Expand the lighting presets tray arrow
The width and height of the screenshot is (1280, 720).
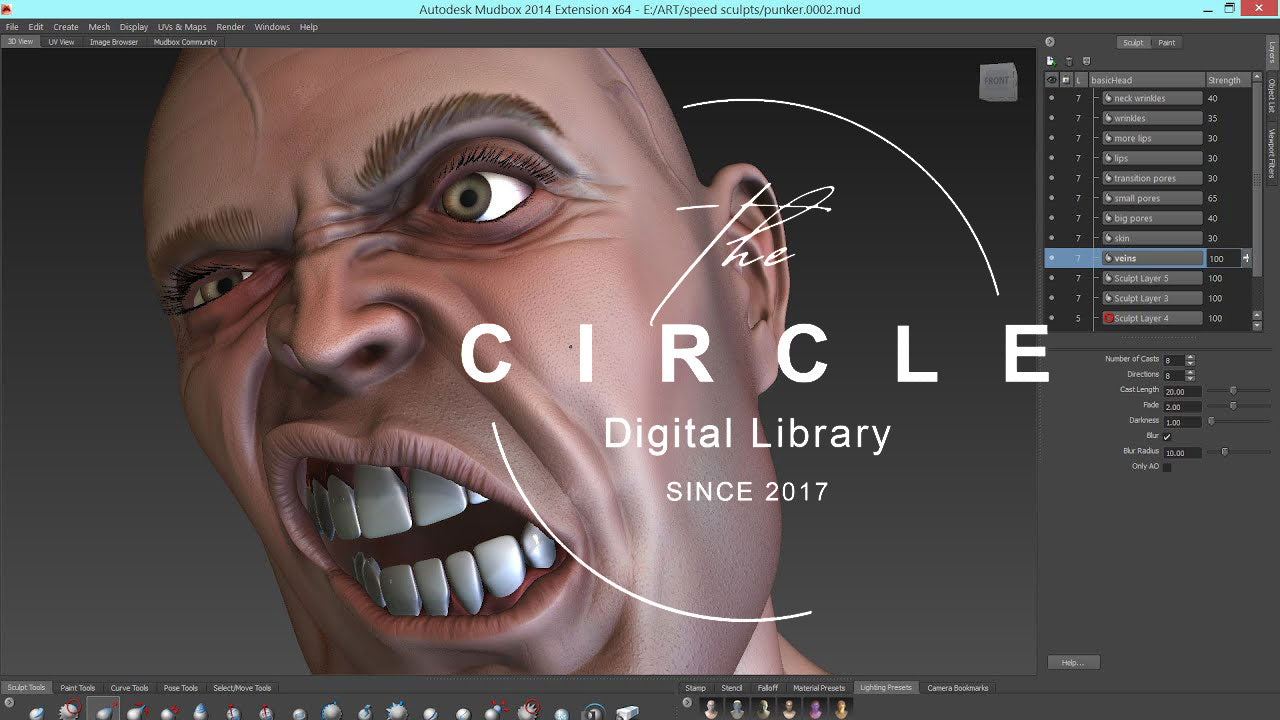click(x=686, y=704)
